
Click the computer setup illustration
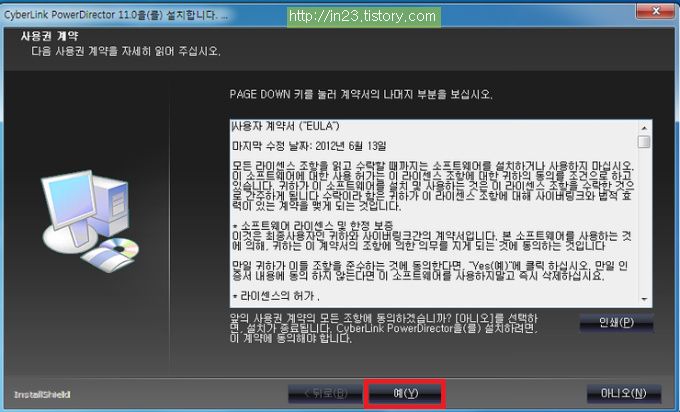(90, 221)
